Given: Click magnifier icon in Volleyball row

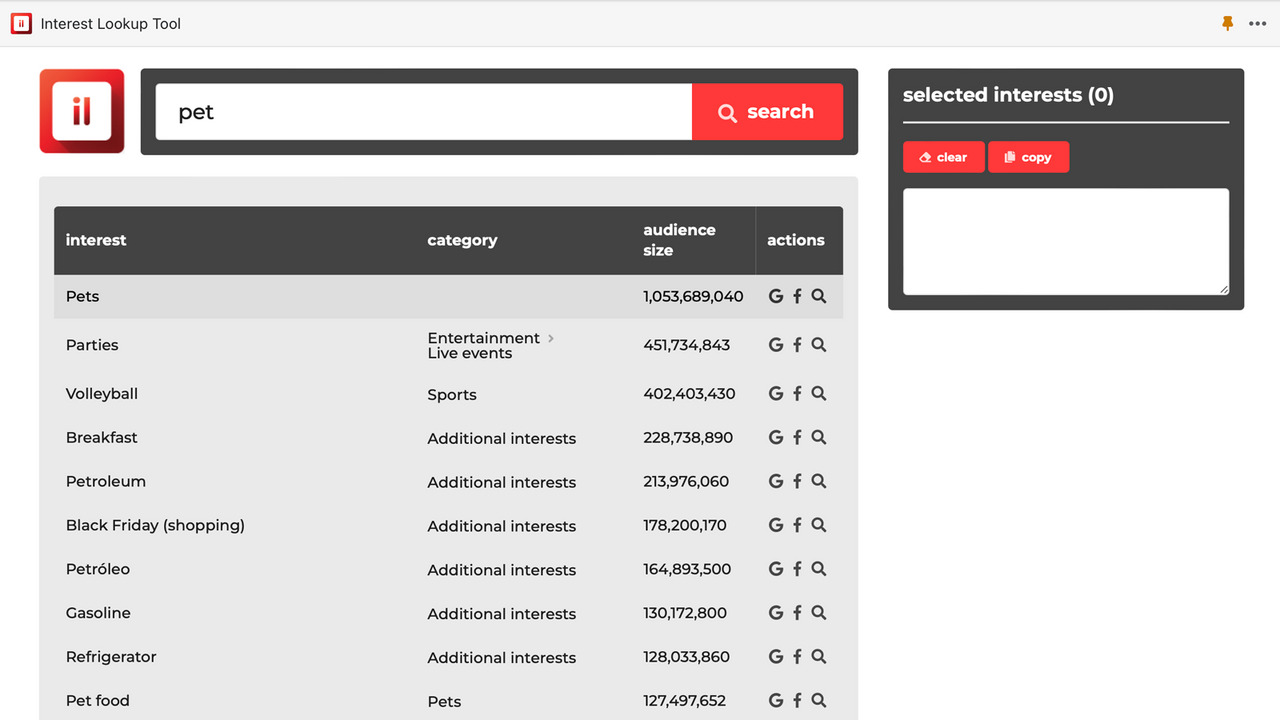Looking at the screenshot, I should [819, 394].
